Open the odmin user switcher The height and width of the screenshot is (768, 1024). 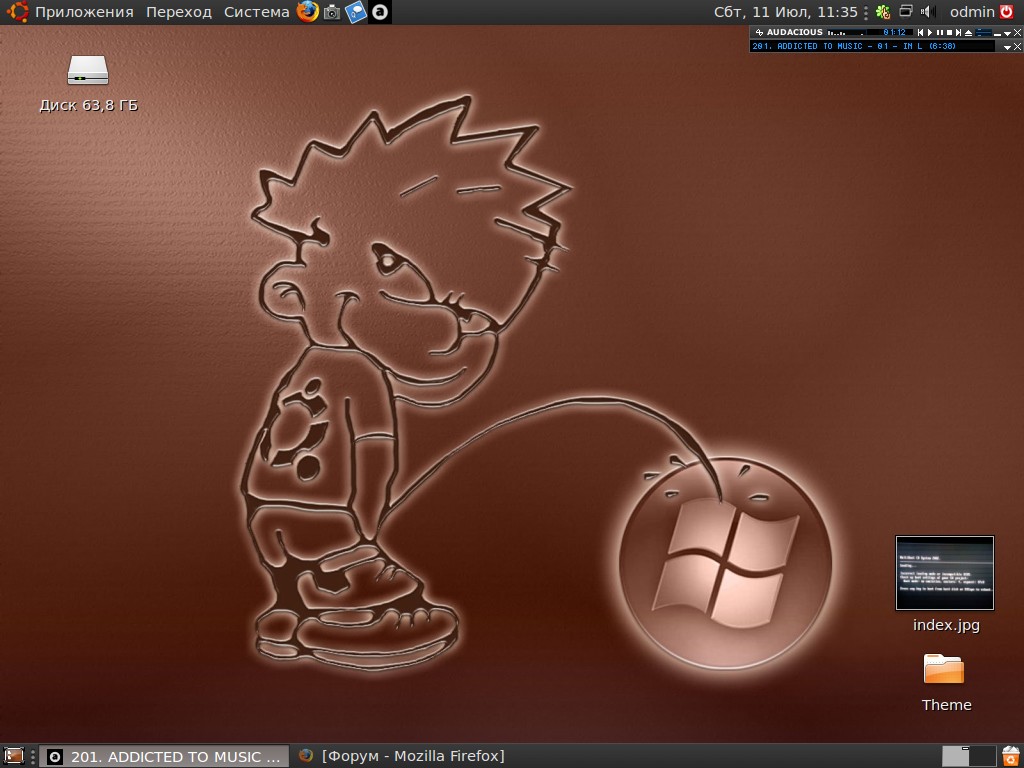972,12
